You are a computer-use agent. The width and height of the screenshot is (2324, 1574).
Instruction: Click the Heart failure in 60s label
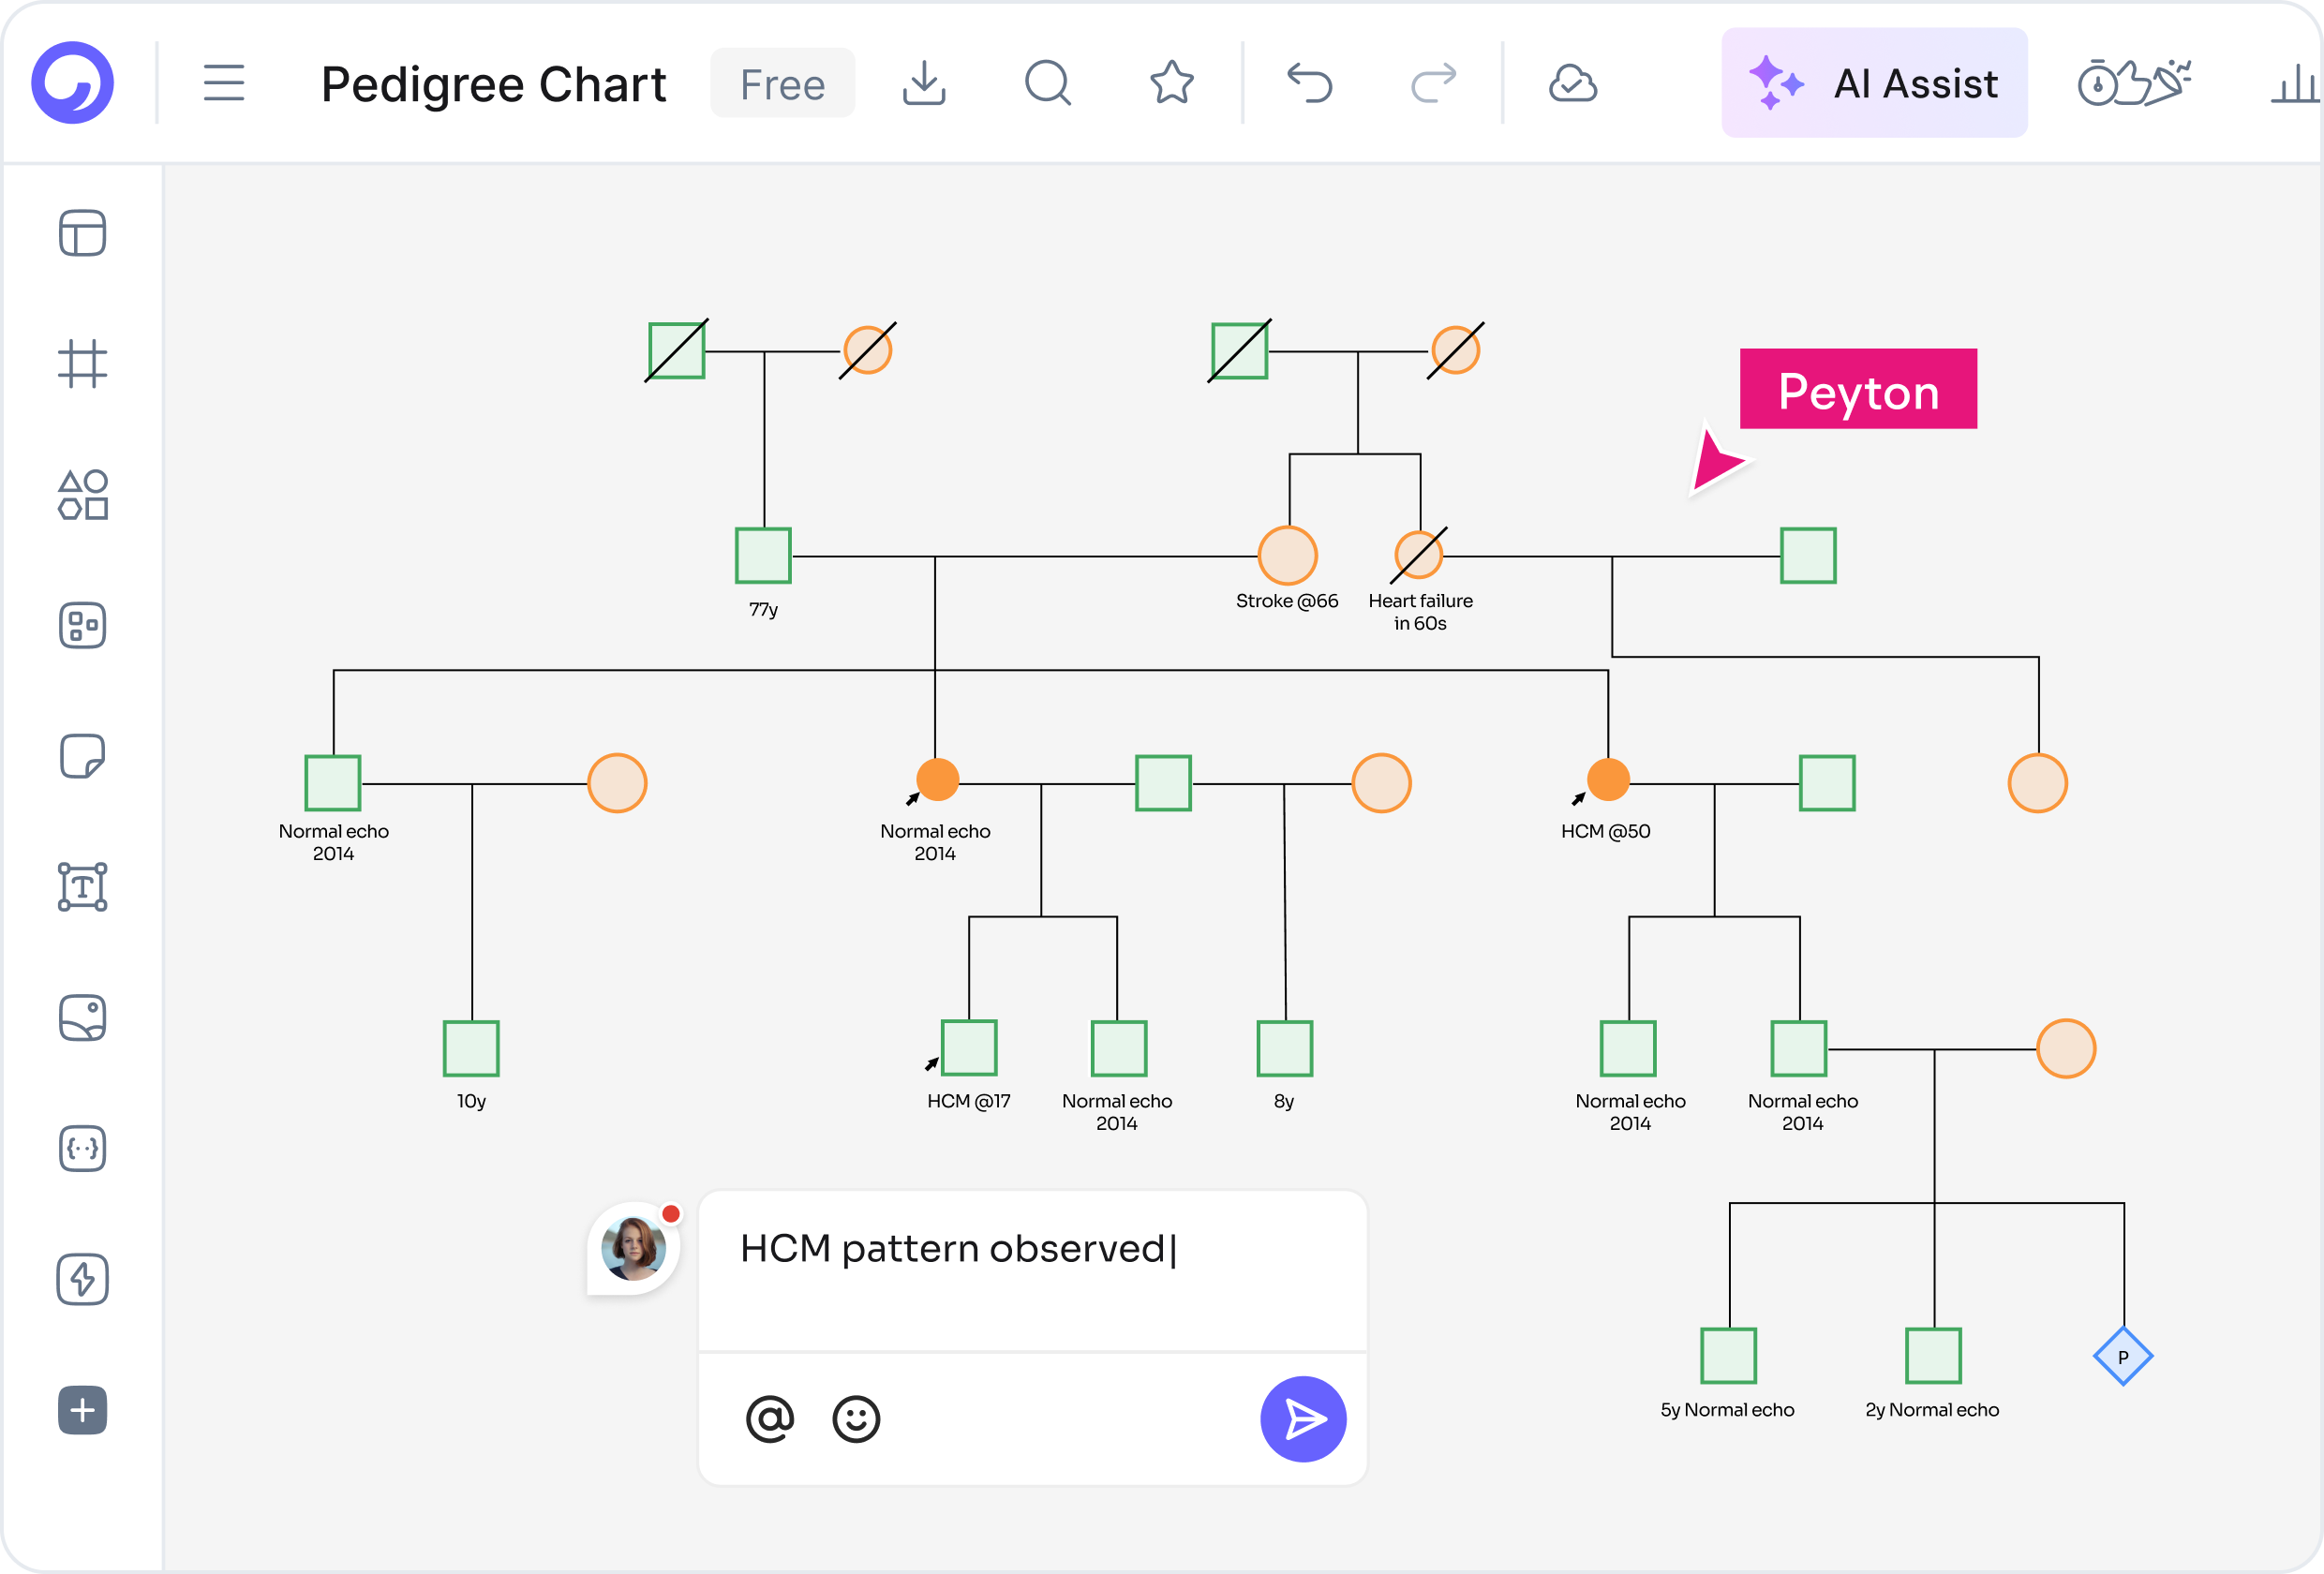[1420, 612]
